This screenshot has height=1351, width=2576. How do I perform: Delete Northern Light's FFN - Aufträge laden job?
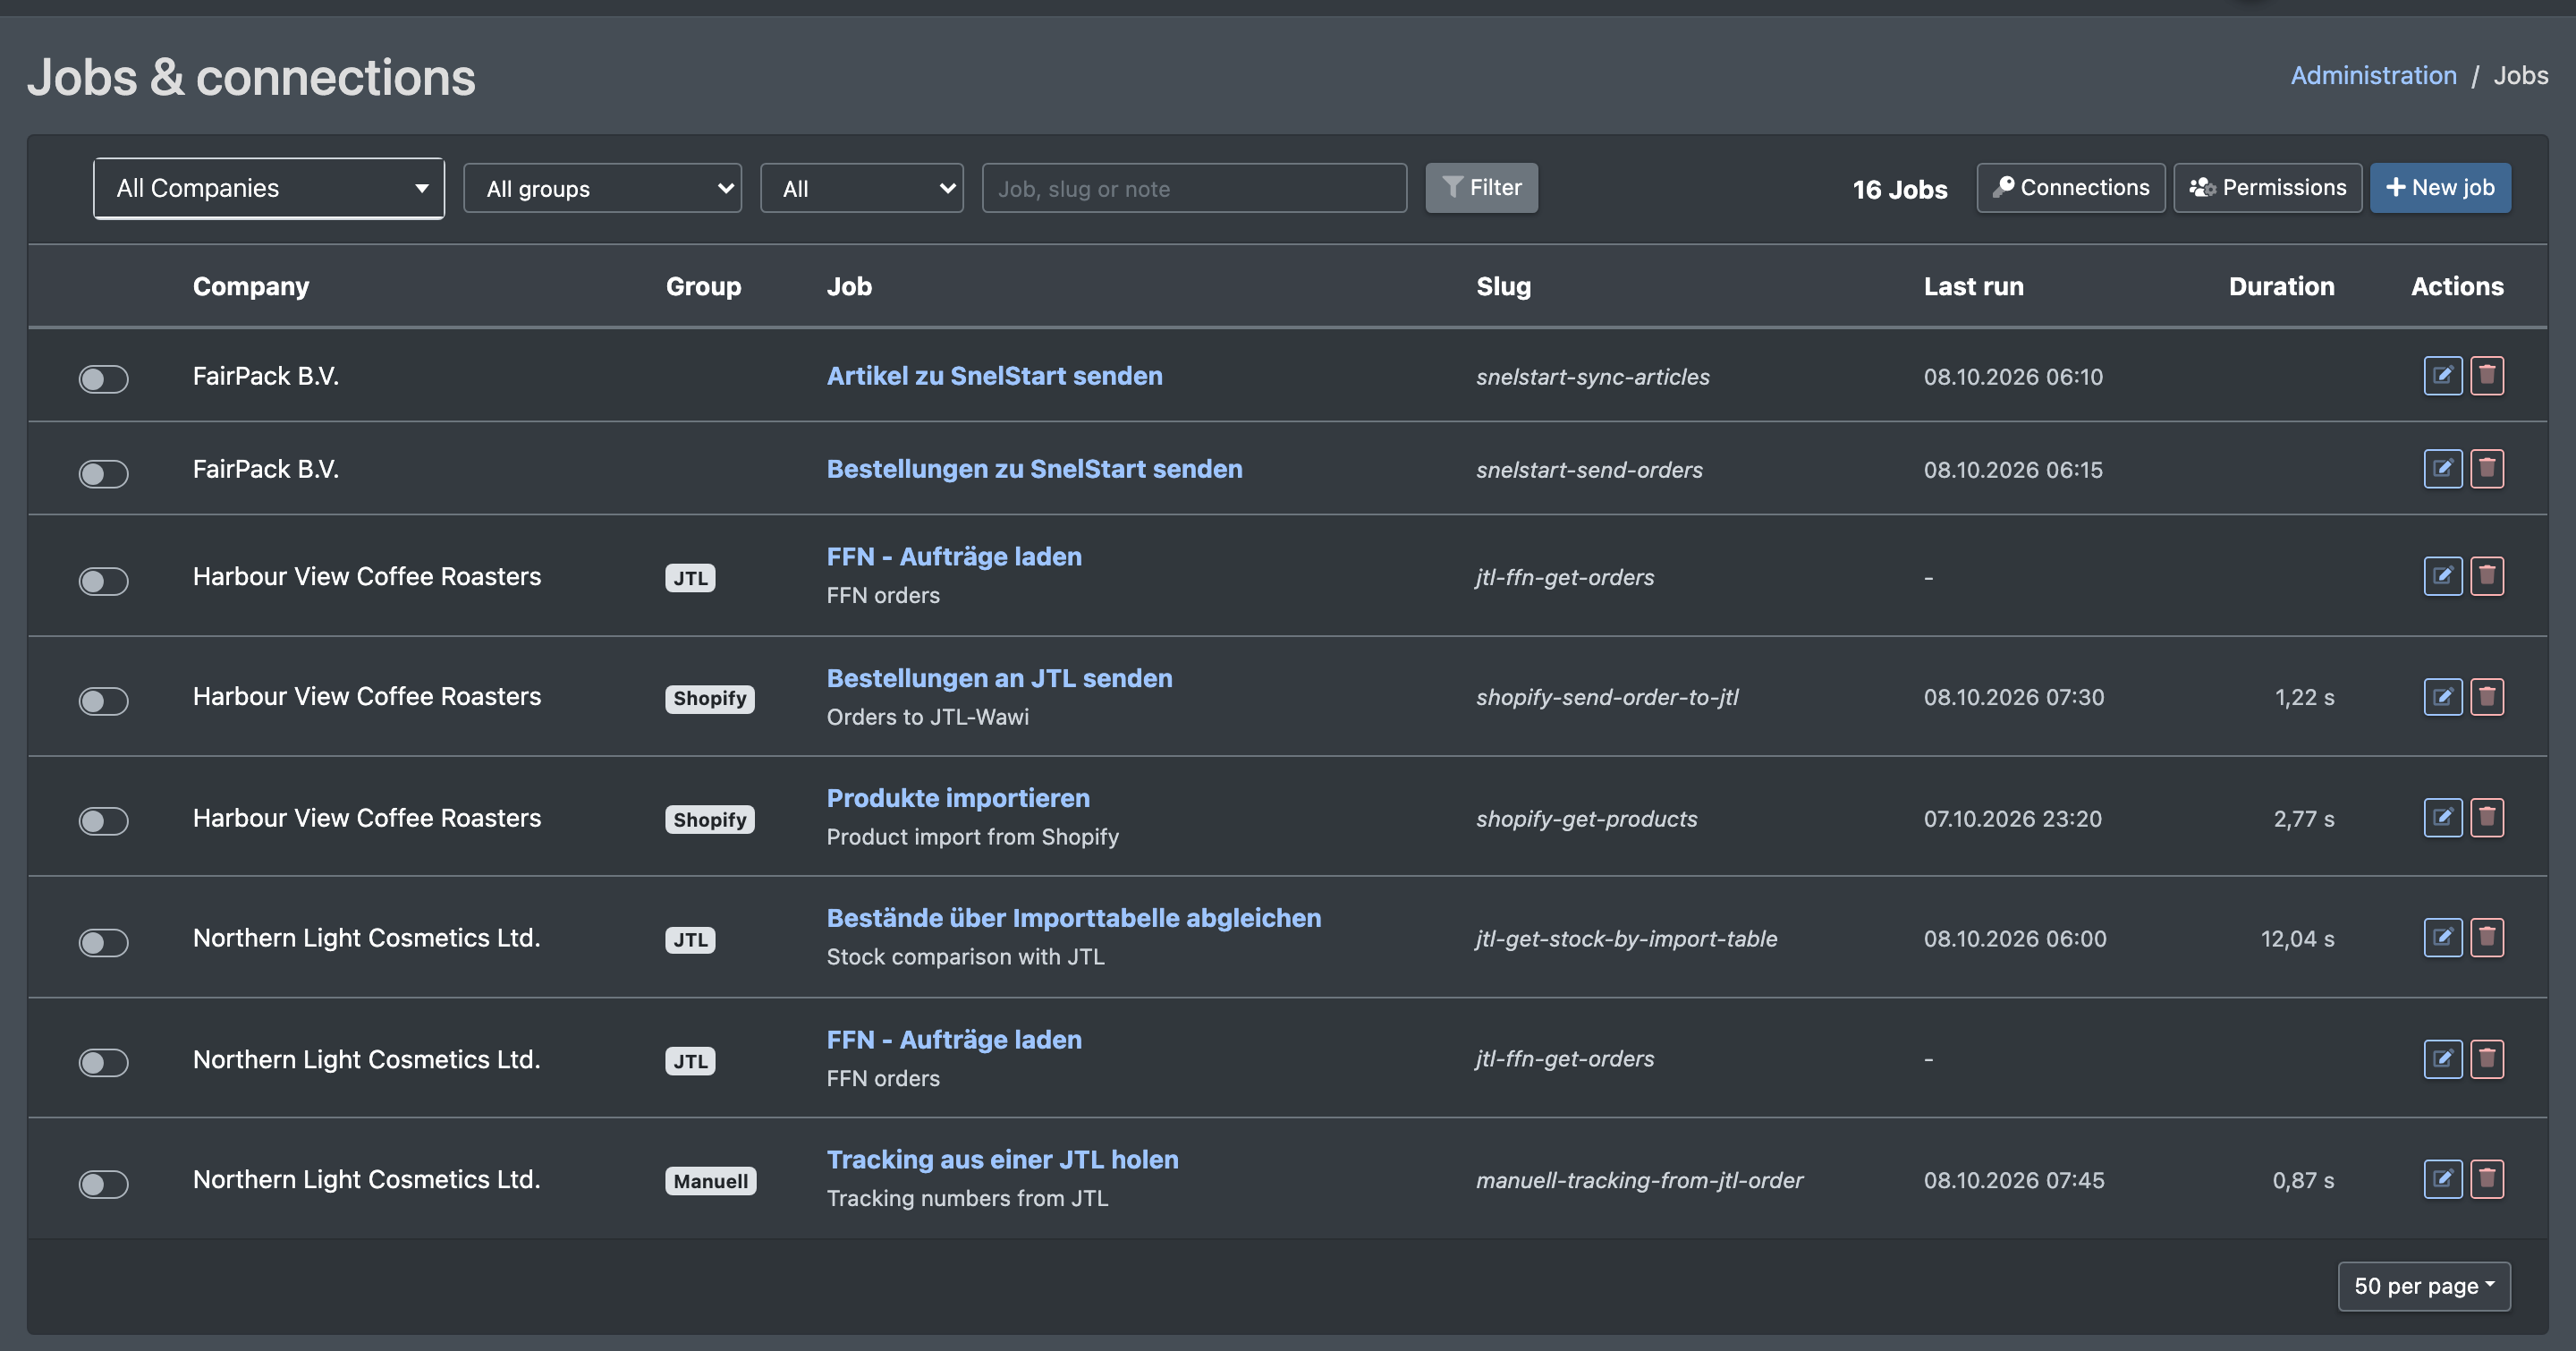pyautogui.click(x=2487, y=1059)
